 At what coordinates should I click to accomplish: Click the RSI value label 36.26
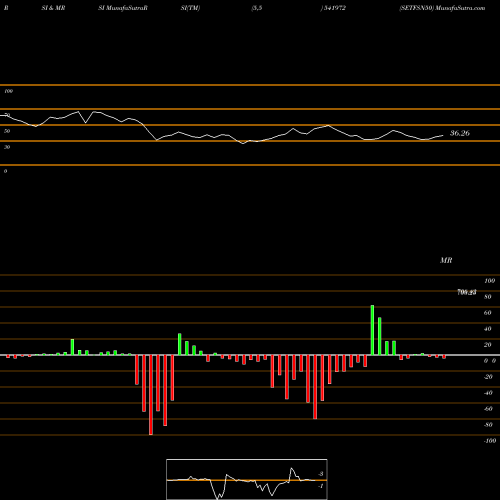pyautogui.click(x=460, y=133)
